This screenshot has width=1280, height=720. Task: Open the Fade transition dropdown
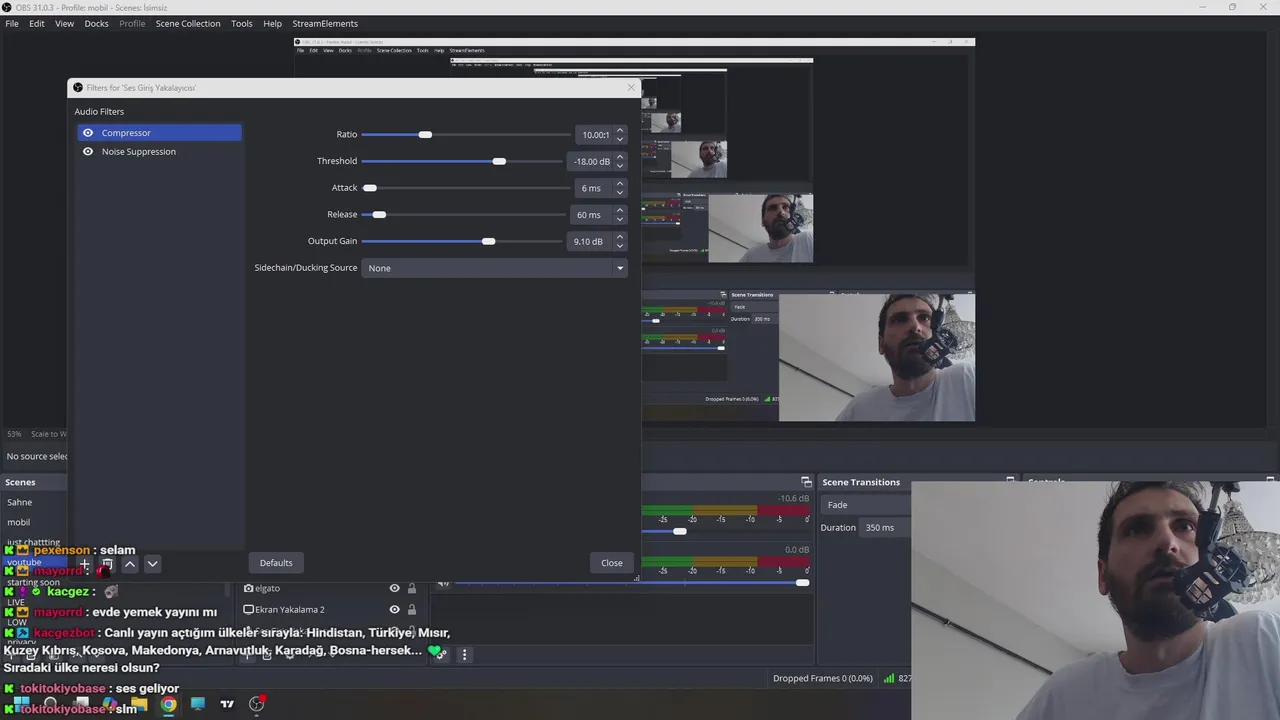pyautogui.click(x=866, y=505)
